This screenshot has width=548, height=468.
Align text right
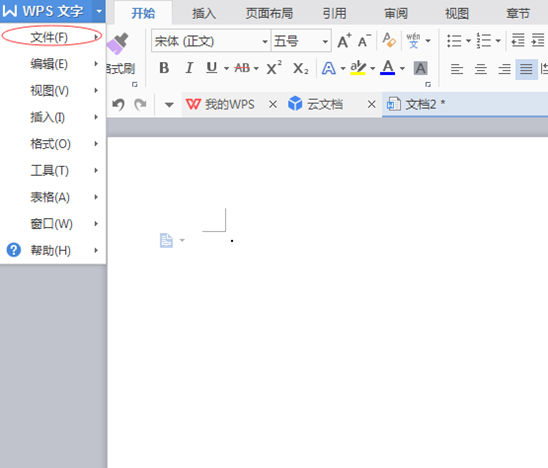point(504,69)
